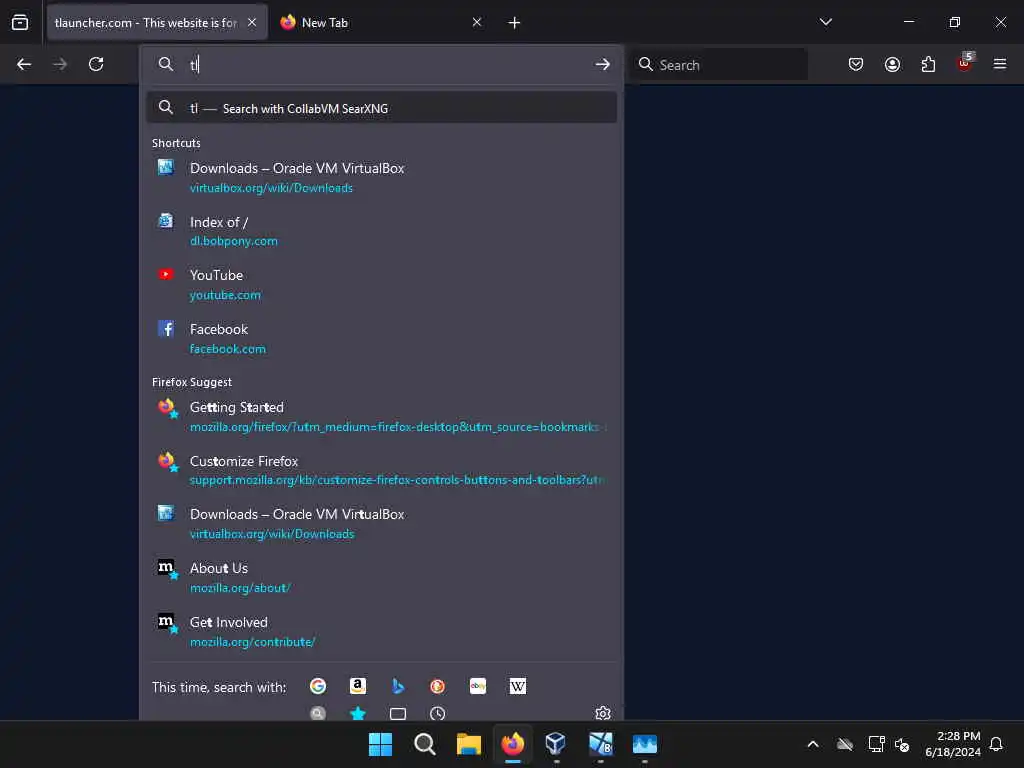
Task: Open the YouTube shortcut suggestion
Action: tap(382, 285)
